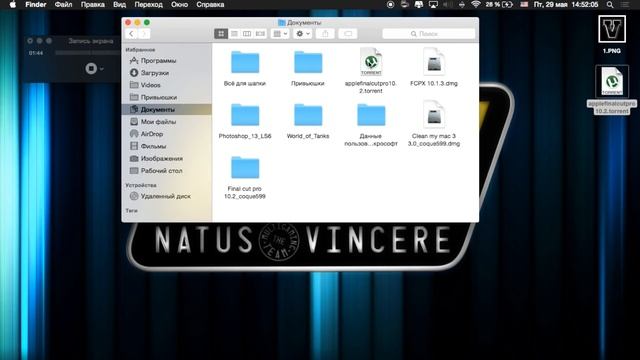Open Notification Center icon in menu bar
The height and width of the screenshot is (360, 640).
coord(625,4)
